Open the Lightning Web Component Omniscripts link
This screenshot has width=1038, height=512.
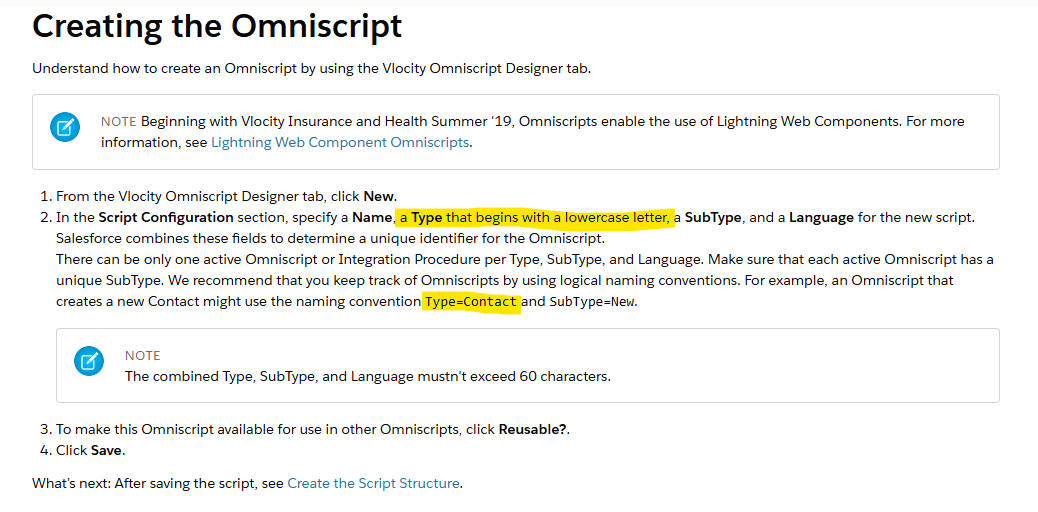click(x=340, y=142)
